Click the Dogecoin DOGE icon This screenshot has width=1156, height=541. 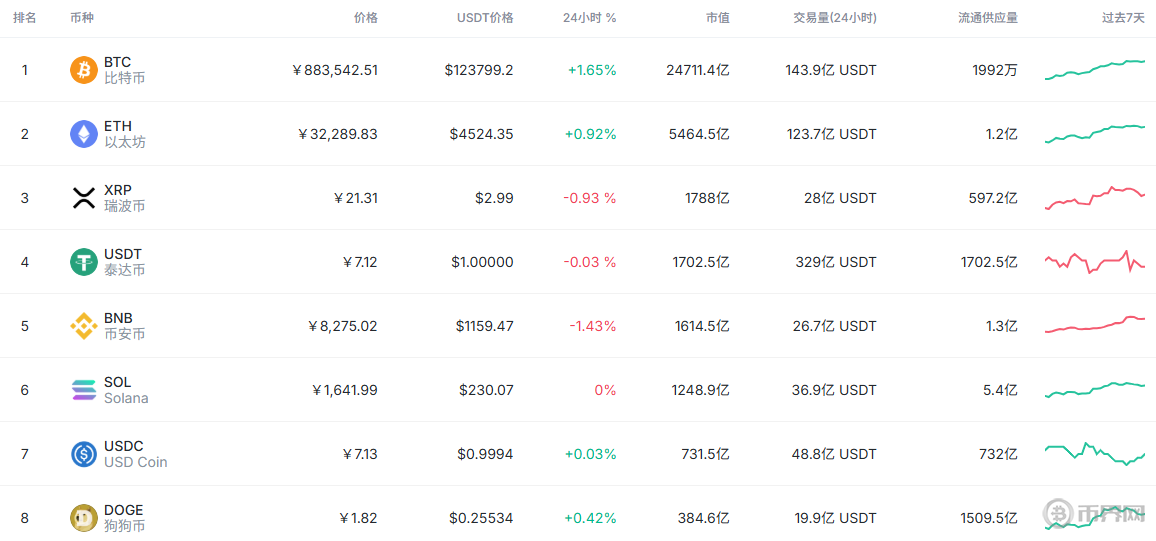pos(84,518)
